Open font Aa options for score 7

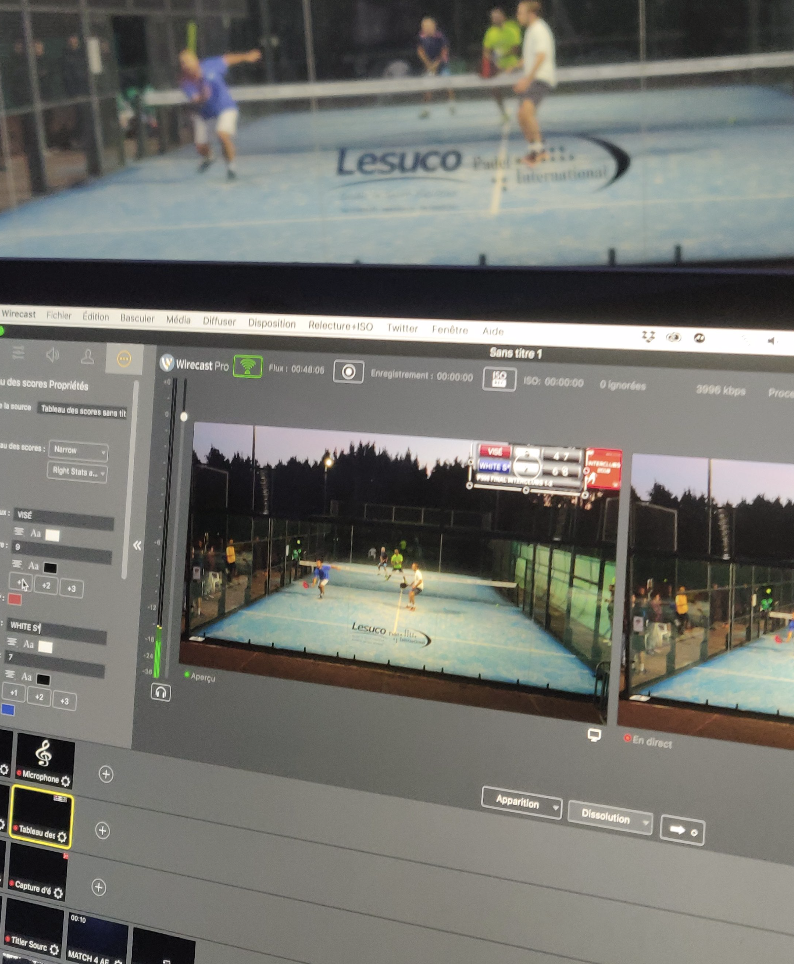click(x=26, y=676)
